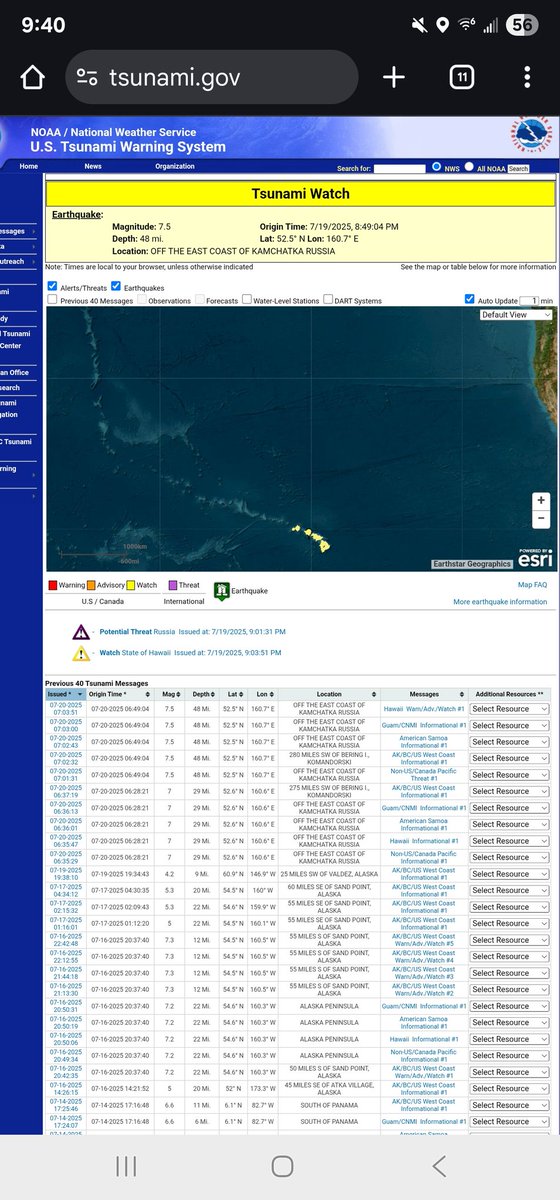Click the purple Threat legend swatch
Image resolution: width=560 pixels, height=1200 pixels.
click(171, 584)
